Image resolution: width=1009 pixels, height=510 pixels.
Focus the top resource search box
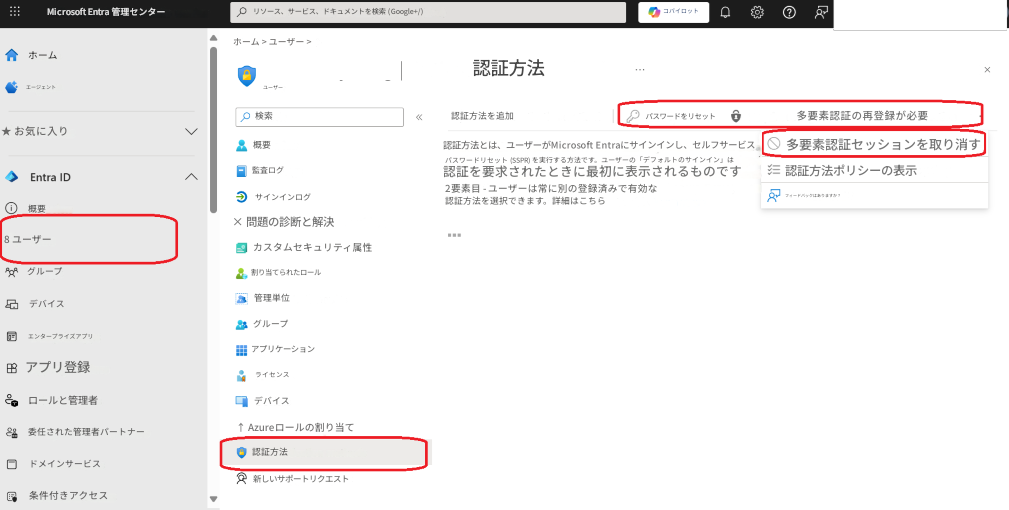pyautogui.click(x=428, y=12)
